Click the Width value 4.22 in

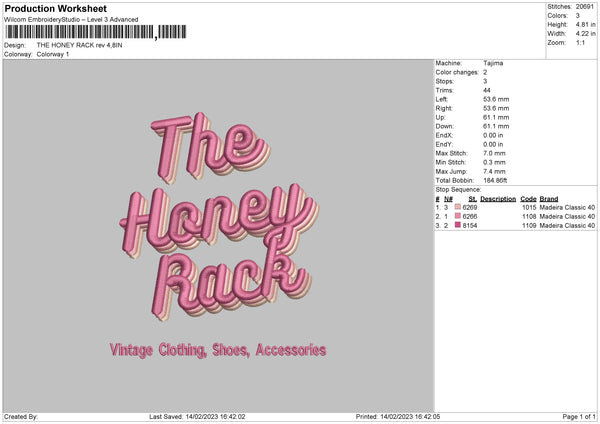tap(585, 34)
